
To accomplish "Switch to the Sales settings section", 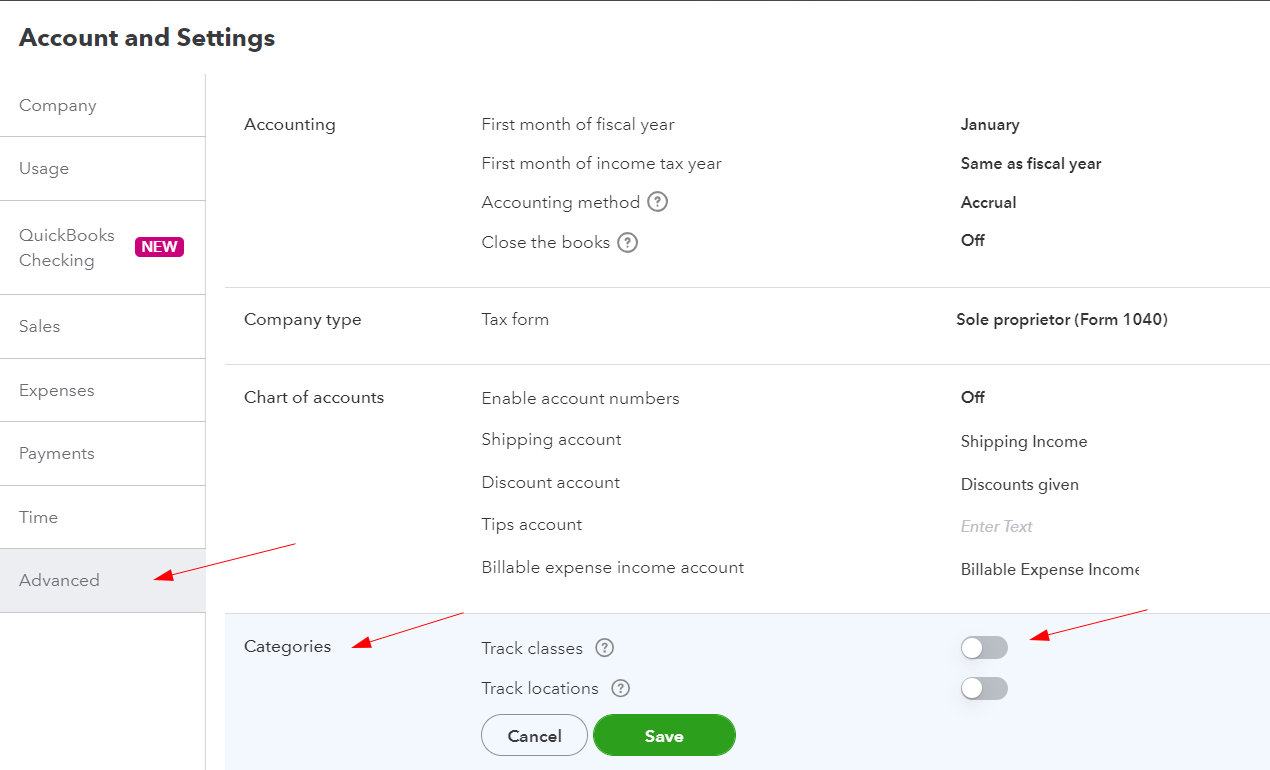I will [x=39, y=326].
